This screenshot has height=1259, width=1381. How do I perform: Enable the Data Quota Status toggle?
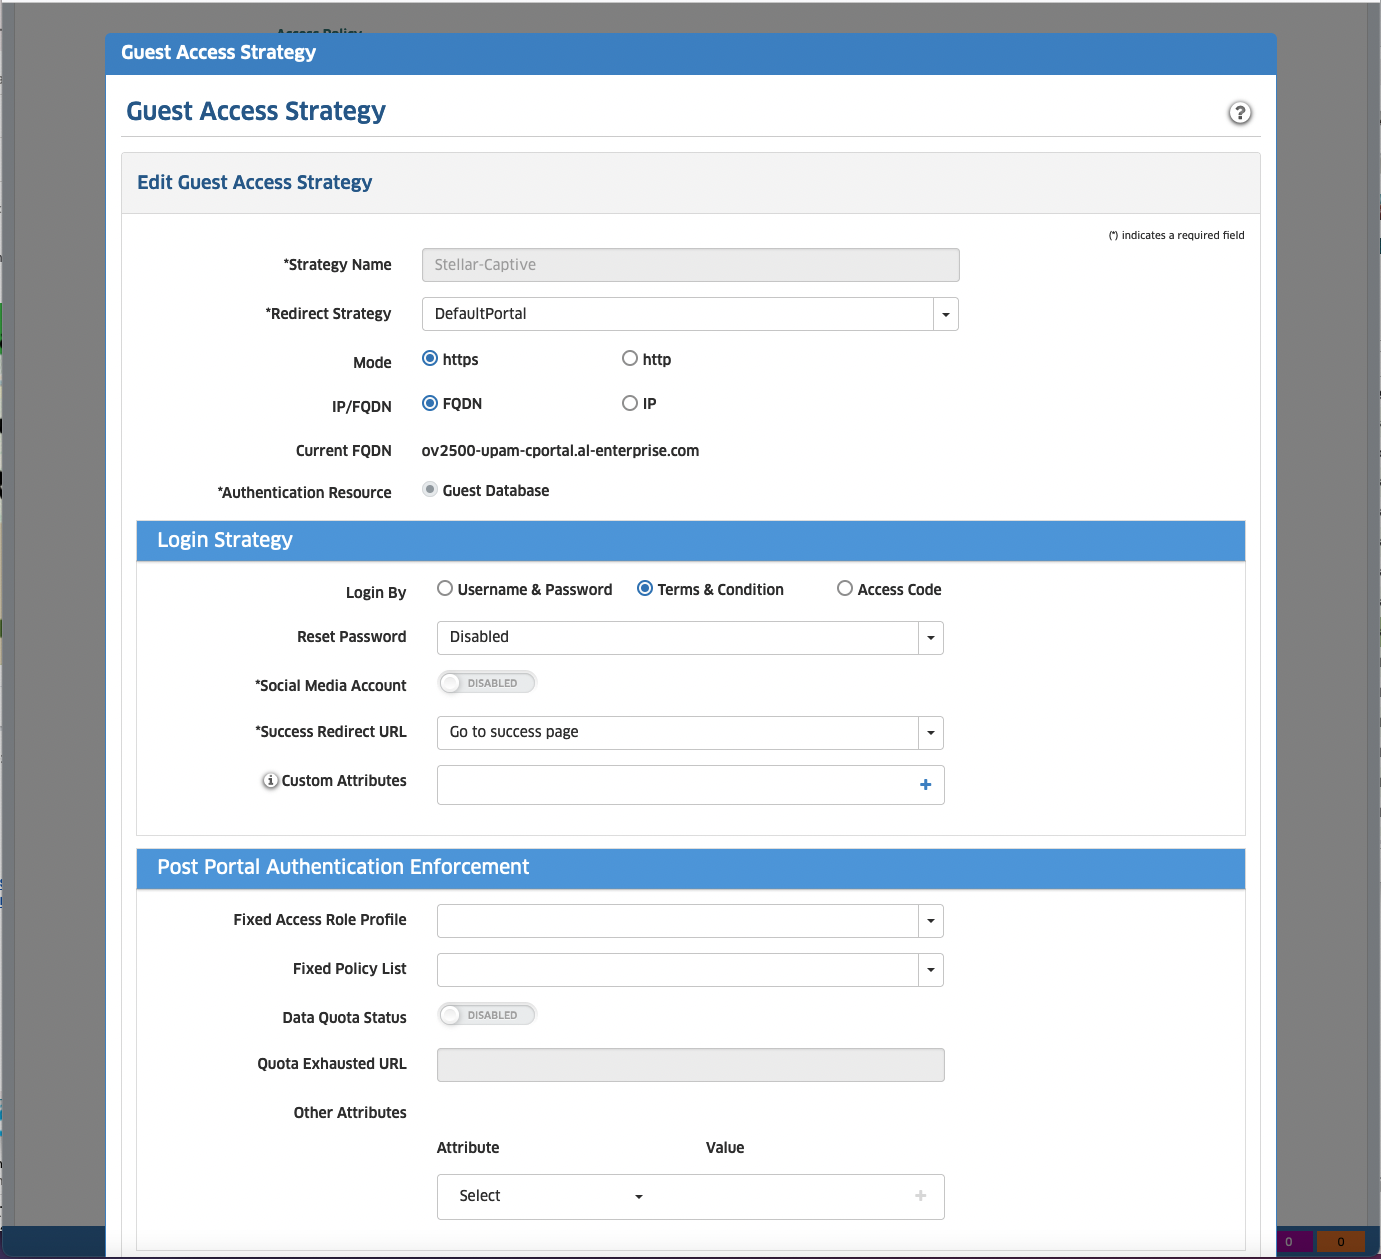(x=487, y=1015)
